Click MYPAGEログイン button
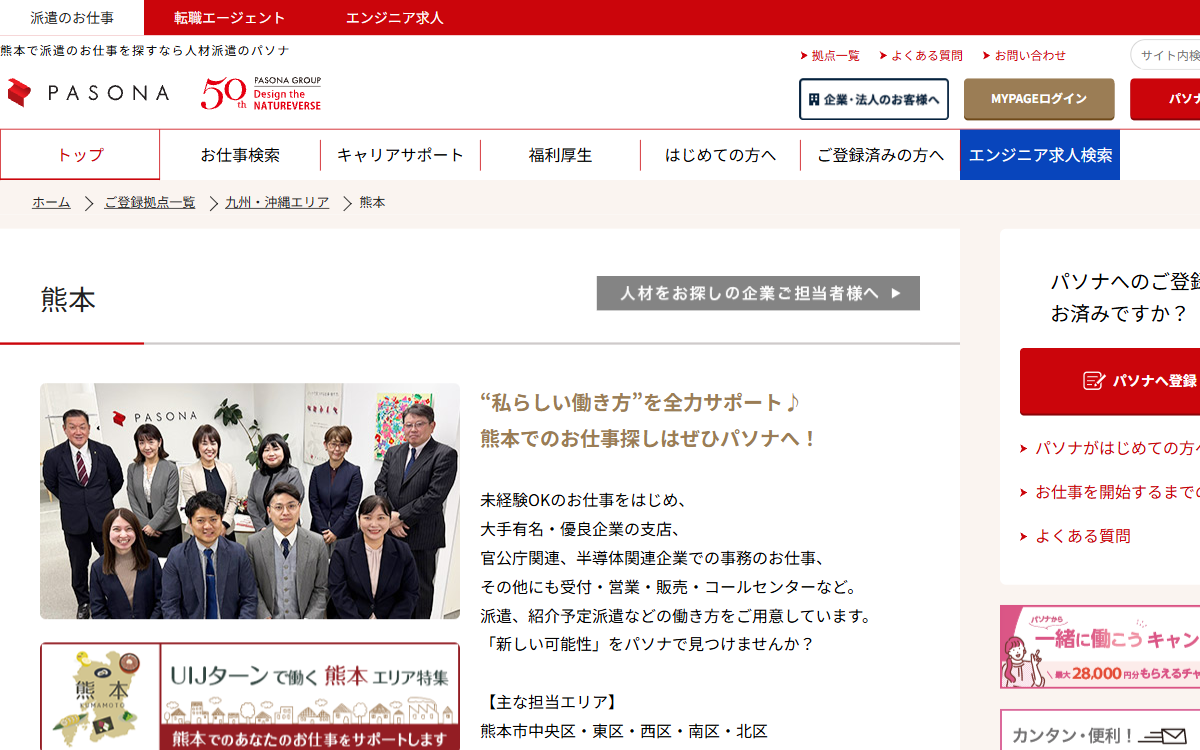Screen dimensions: 1200x750 (x=1039, y=99)
